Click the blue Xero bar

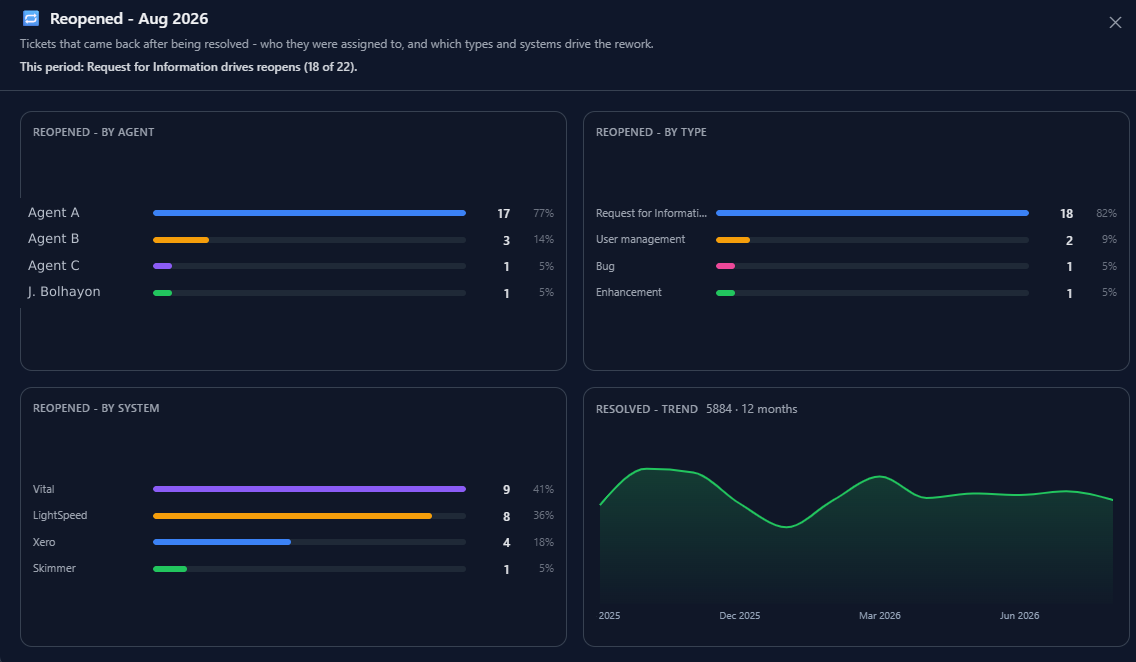tap(222, 542)
